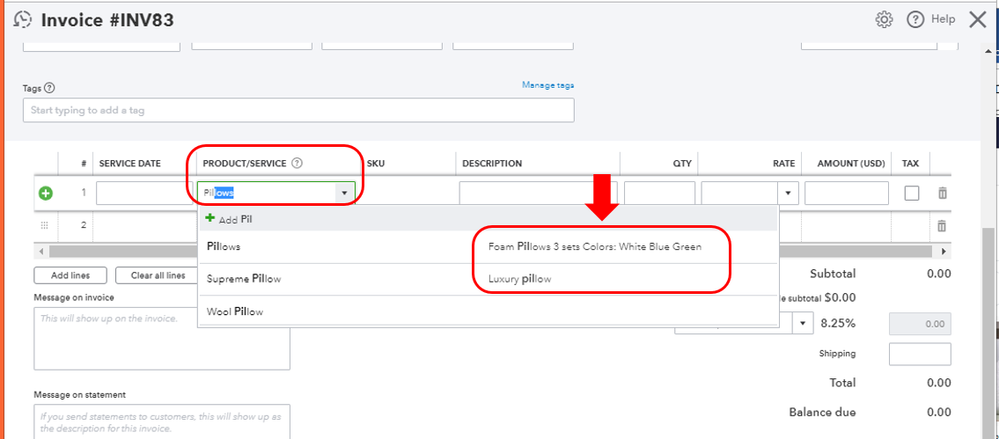The width and height of the screenshot is (999, 439).
Task: Click the green plus icon on line 1
Action: point(45,193)
